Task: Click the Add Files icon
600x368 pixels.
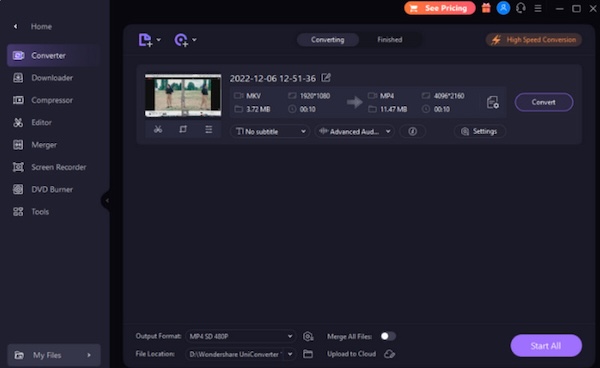Action: (145, 40)
